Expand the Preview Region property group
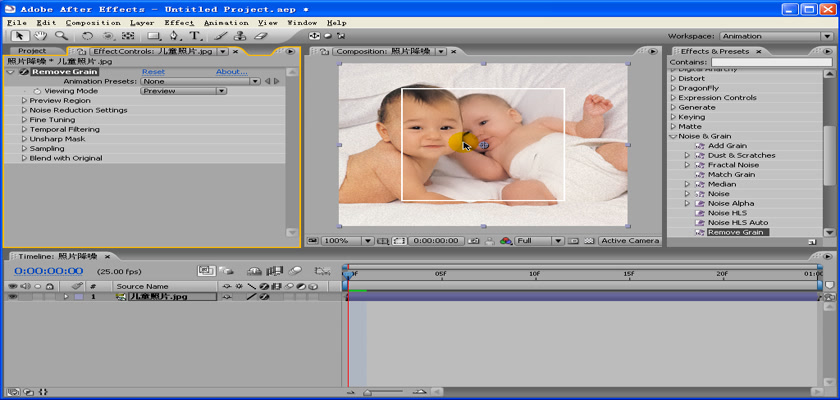 [x=24, y=101]
